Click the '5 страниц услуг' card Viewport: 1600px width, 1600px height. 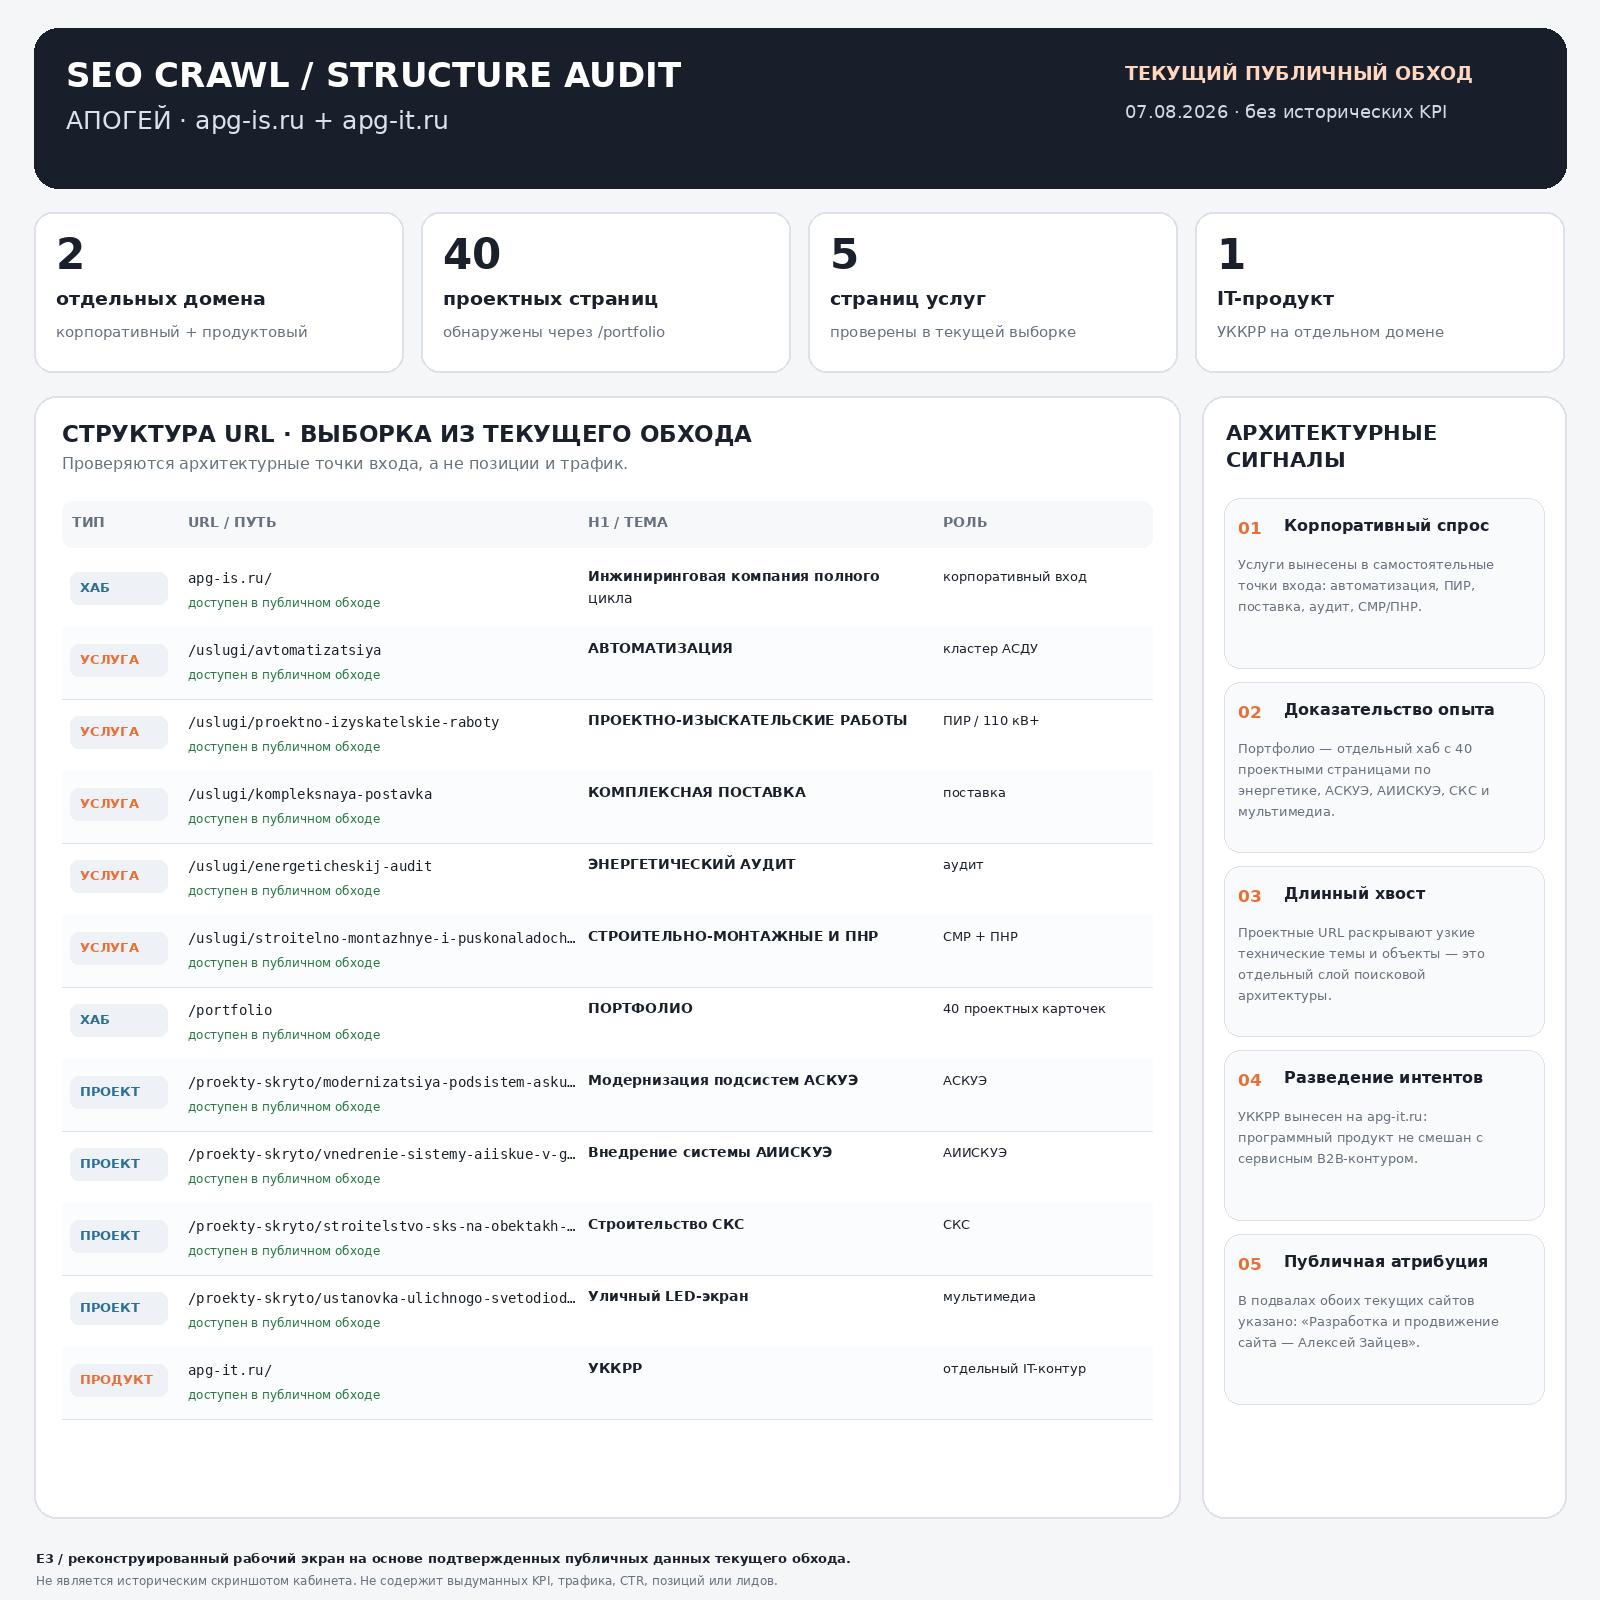coord(993,292)
